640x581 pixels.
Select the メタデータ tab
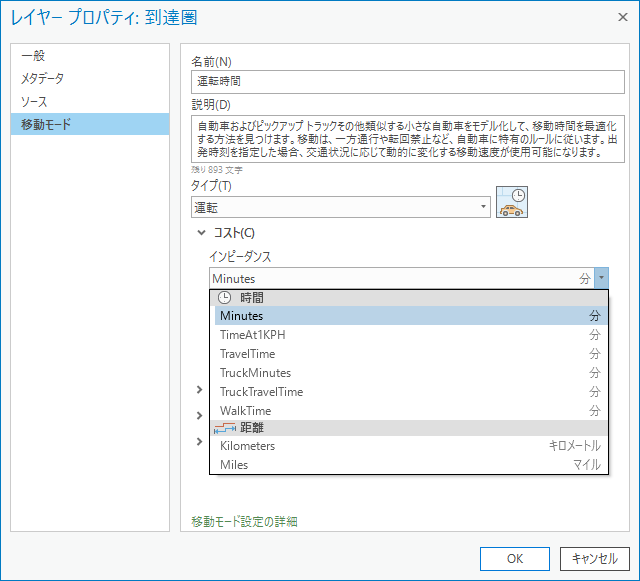pyautogui.click(x=43, y=78)
